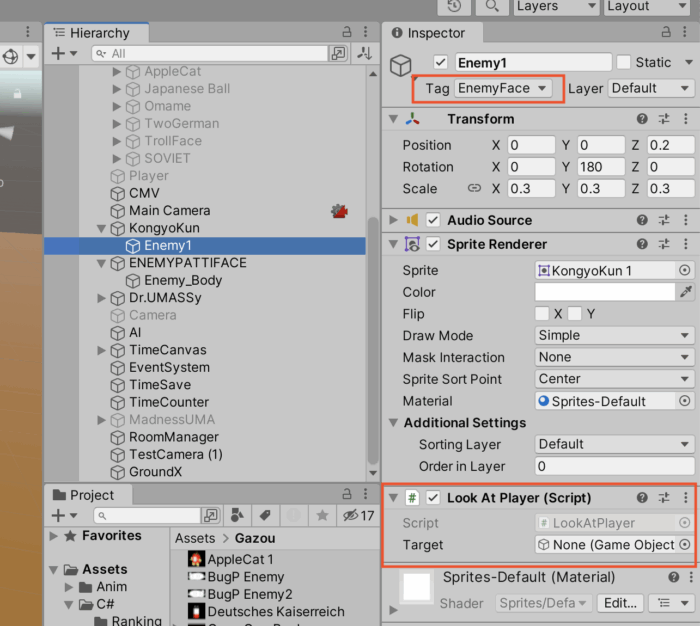
Task: Click the Edit... shader button
Action: [620, 603]
